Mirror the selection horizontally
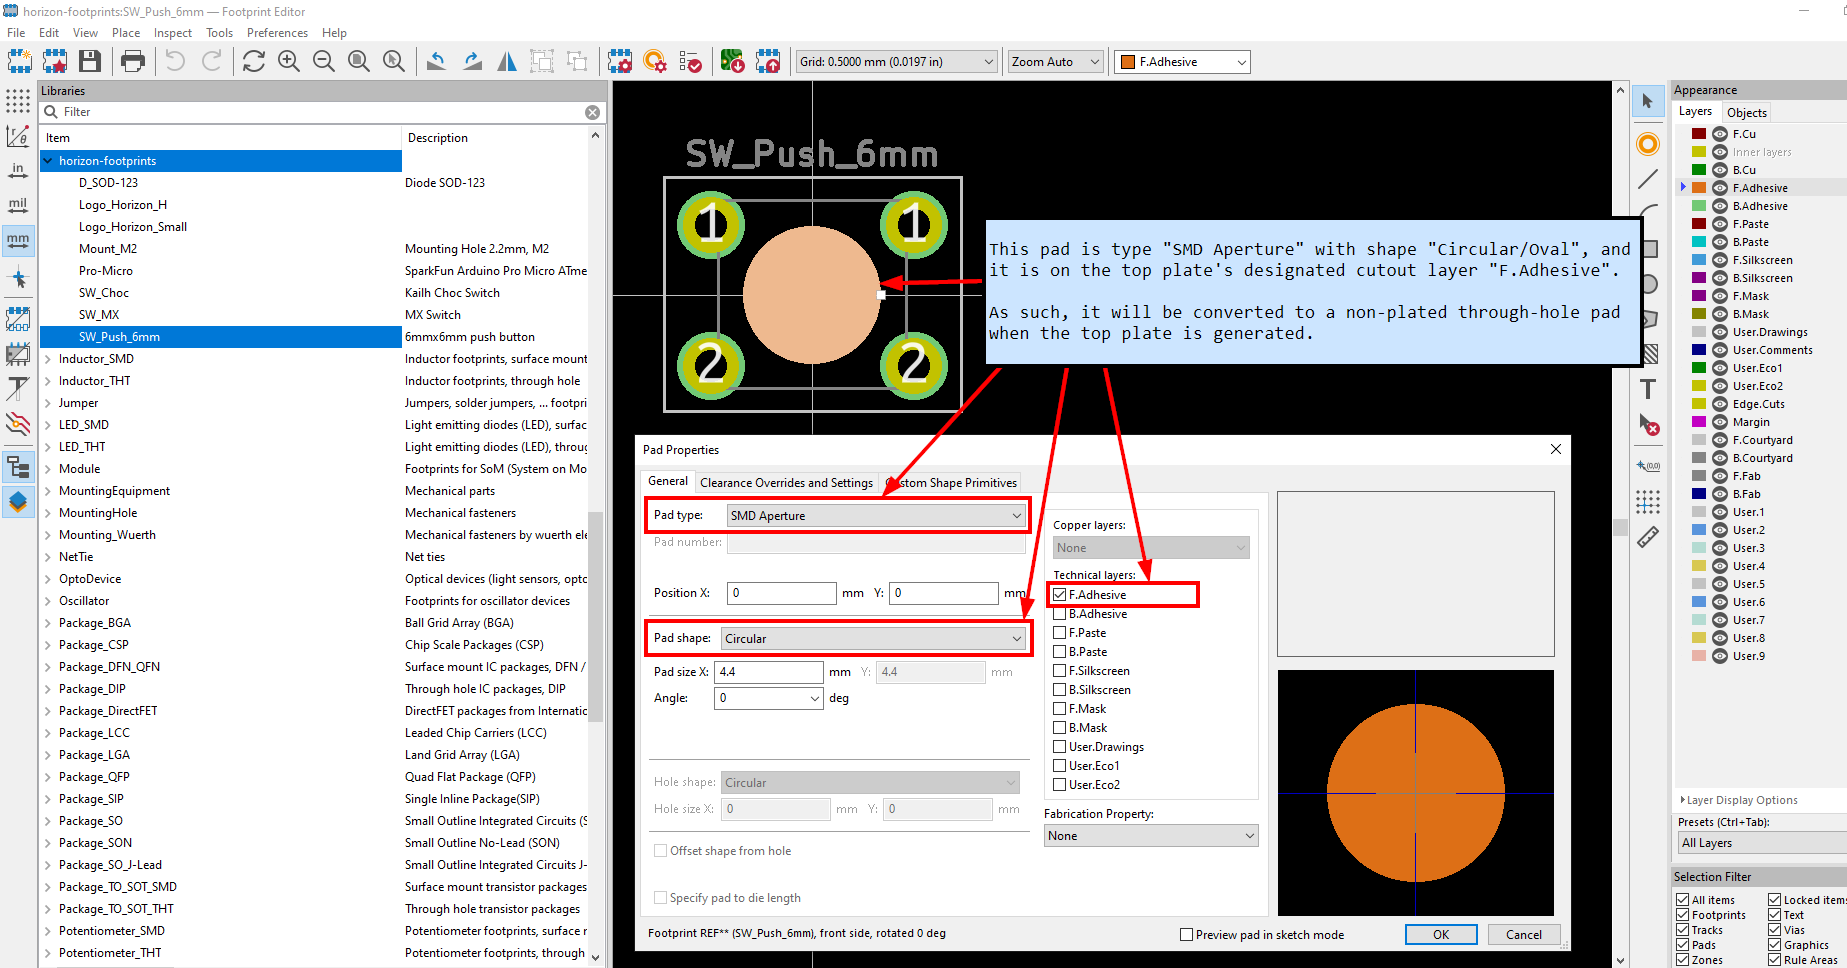The height and width of the screenshot is (968, 1847). [x=507, y=61]
